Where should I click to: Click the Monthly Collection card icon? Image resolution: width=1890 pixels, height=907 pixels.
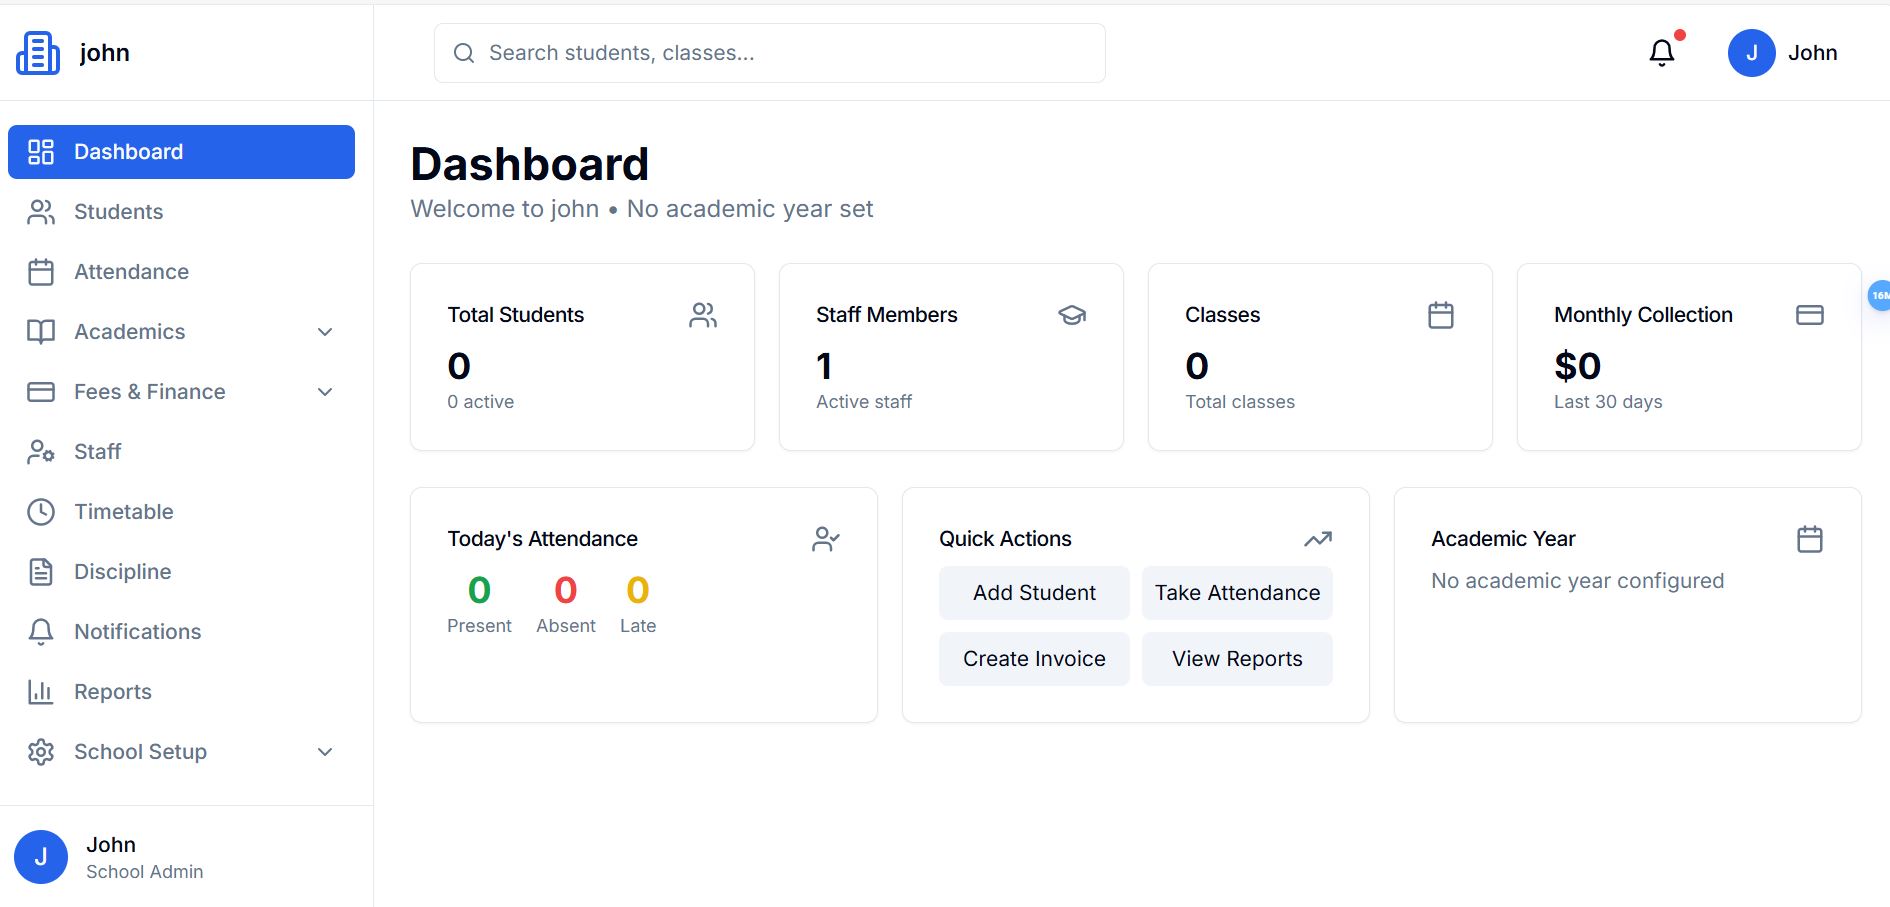[1809, 315]
